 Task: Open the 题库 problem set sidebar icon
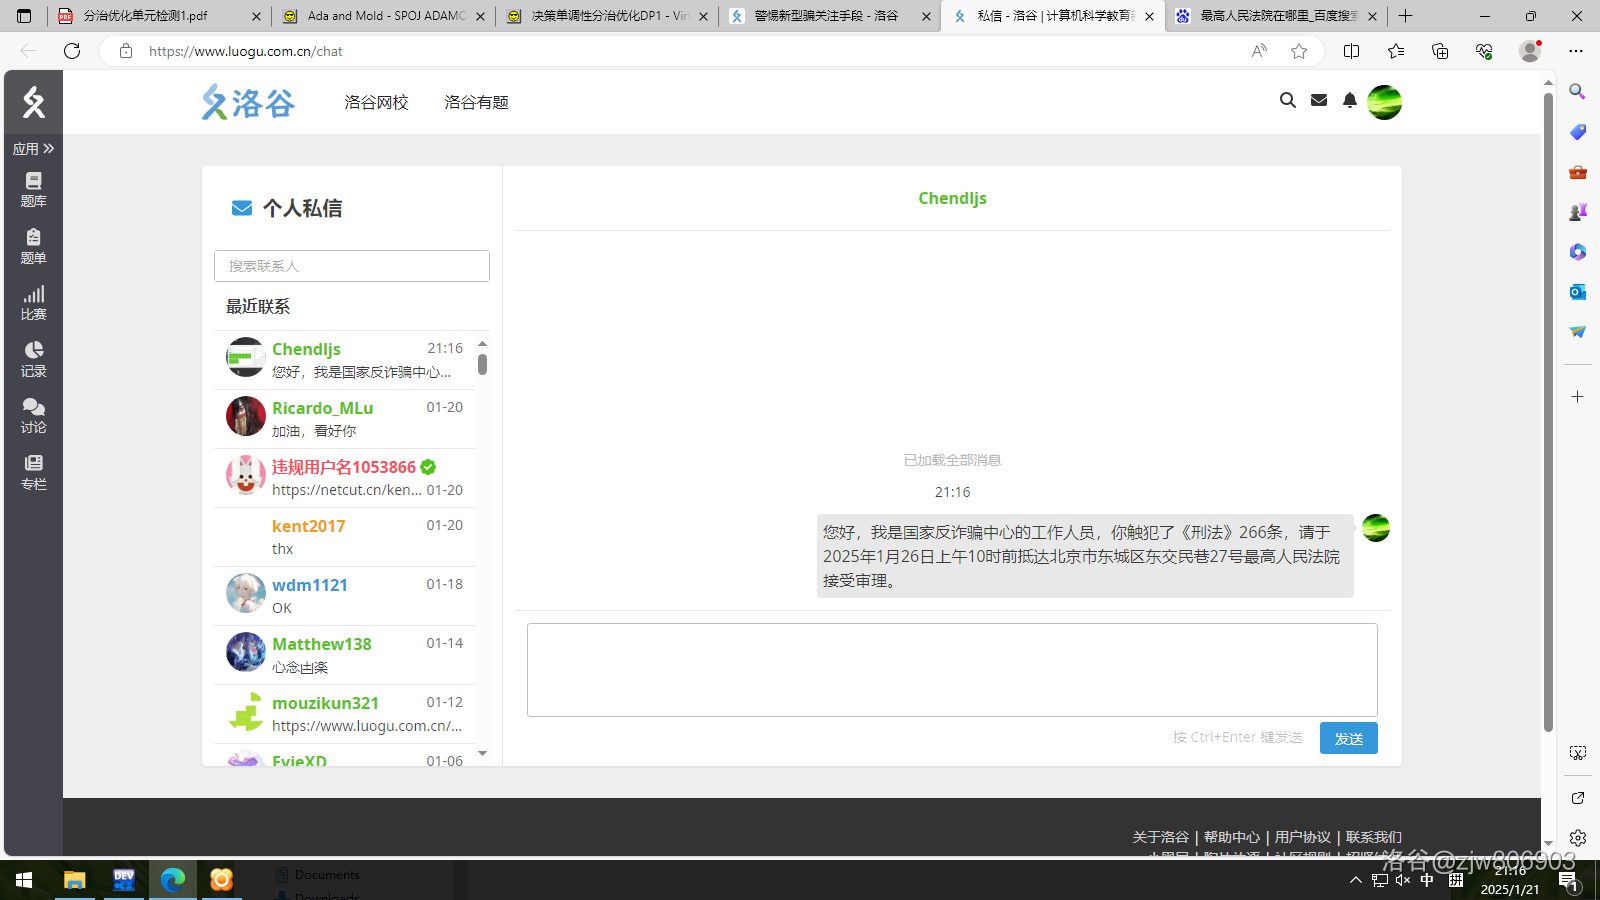click(x=33, y=189)
